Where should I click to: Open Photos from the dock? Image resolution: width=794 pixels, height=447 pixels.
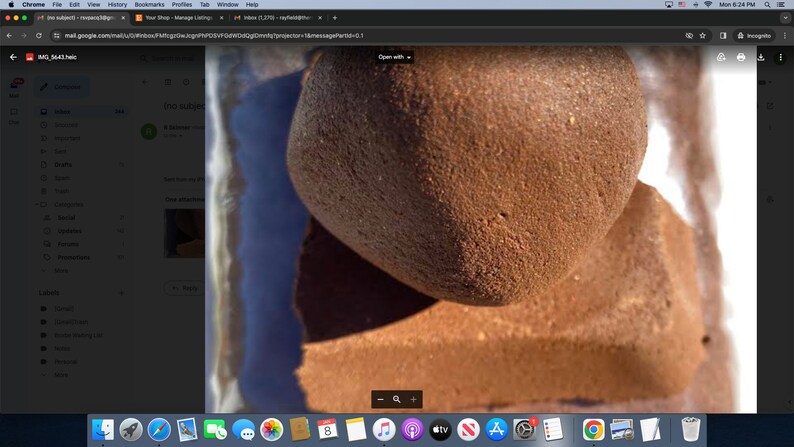coord(271,430)
